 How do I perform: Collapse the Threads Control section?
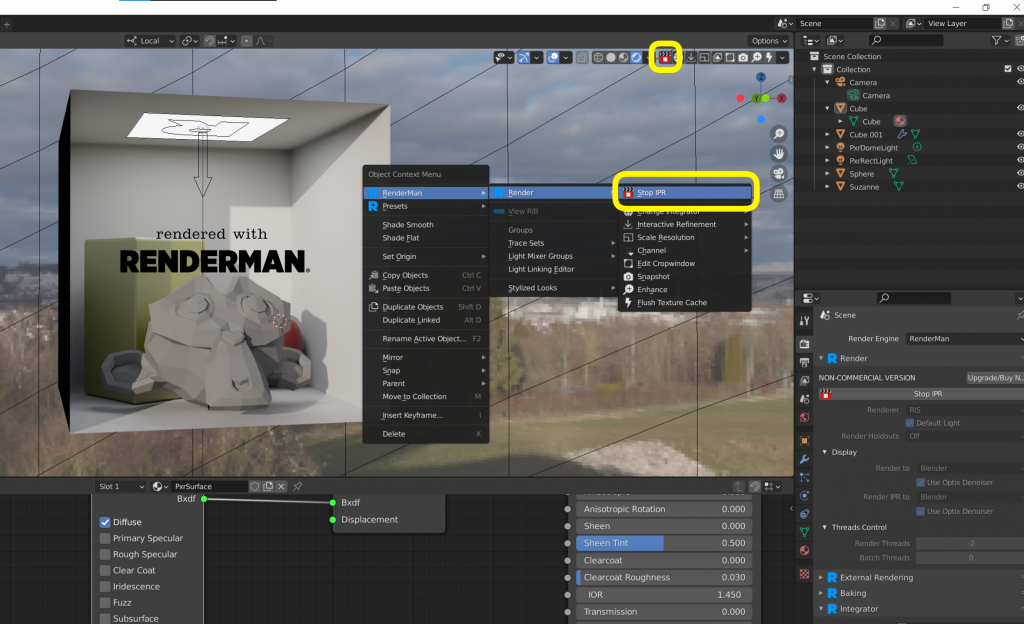pyautogui.click(x=825, y=527)
